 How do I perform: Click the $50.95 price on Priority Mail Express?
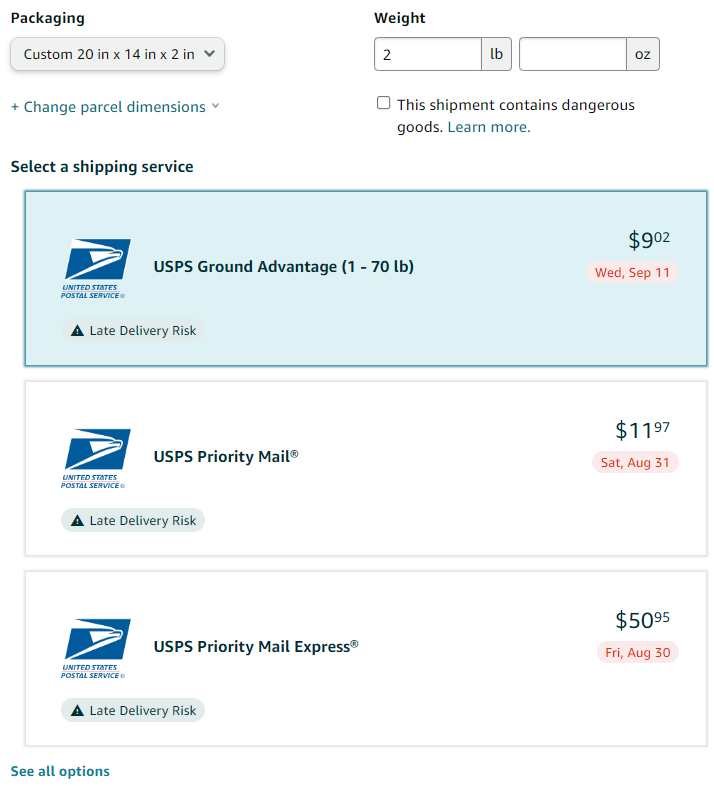pos(642,620)
